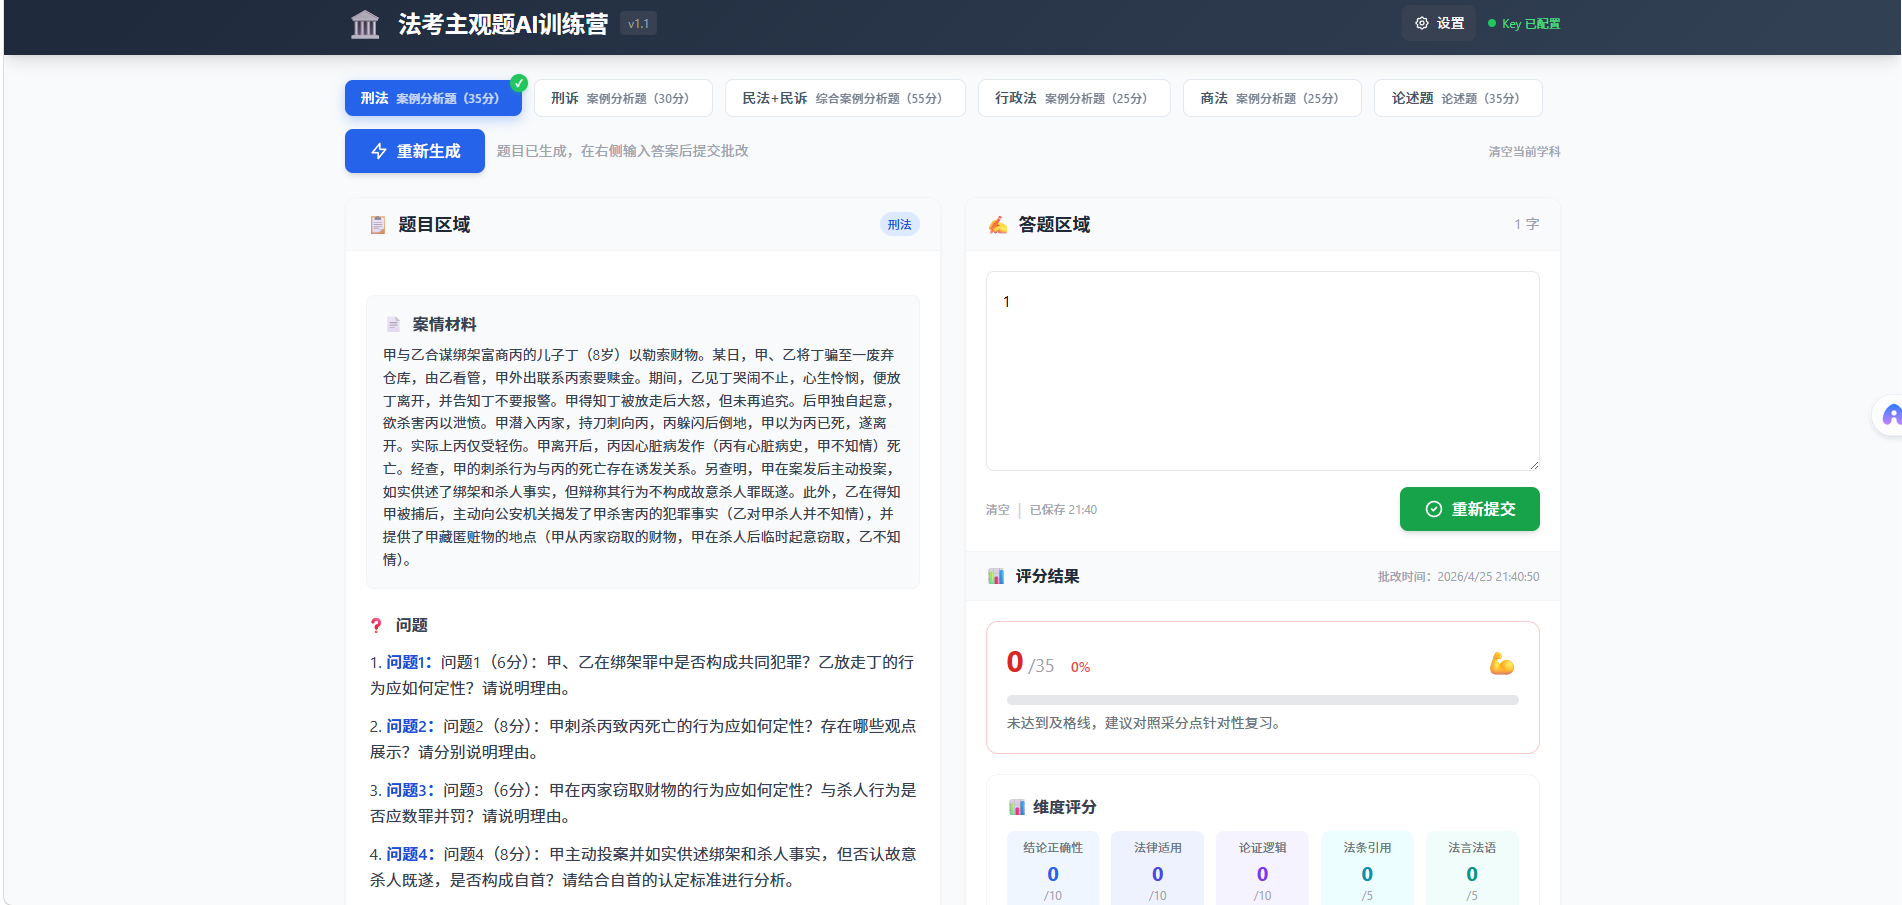Viewport: 1902px width, 905px height.
Task: Click the clipboard icon beside 题目区域
Action: click(x=378, y=225)
